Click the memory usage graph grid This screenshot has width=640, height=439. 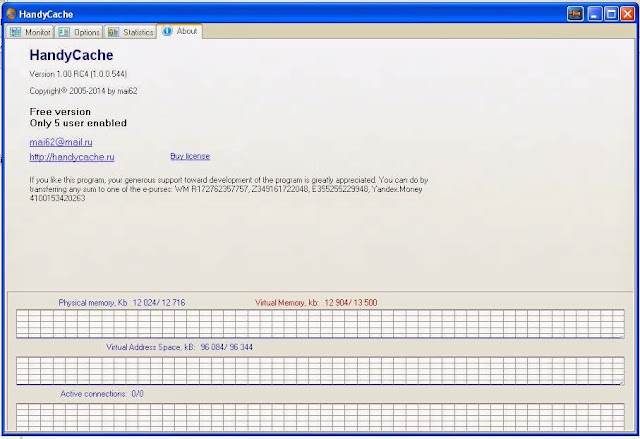click(x=320, y=324)
